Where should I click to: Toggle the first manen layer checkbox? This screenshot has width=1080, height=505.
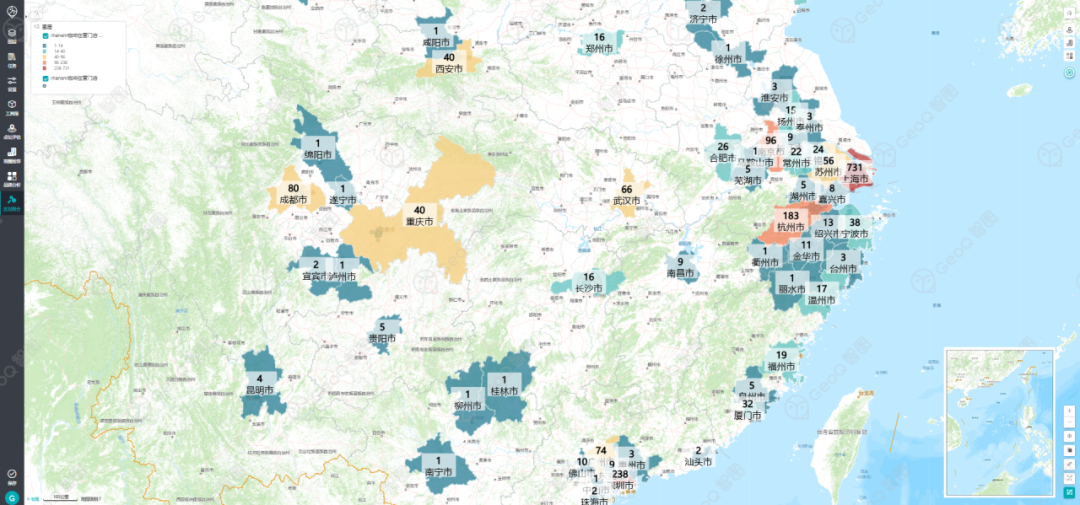tap(45, 36)
